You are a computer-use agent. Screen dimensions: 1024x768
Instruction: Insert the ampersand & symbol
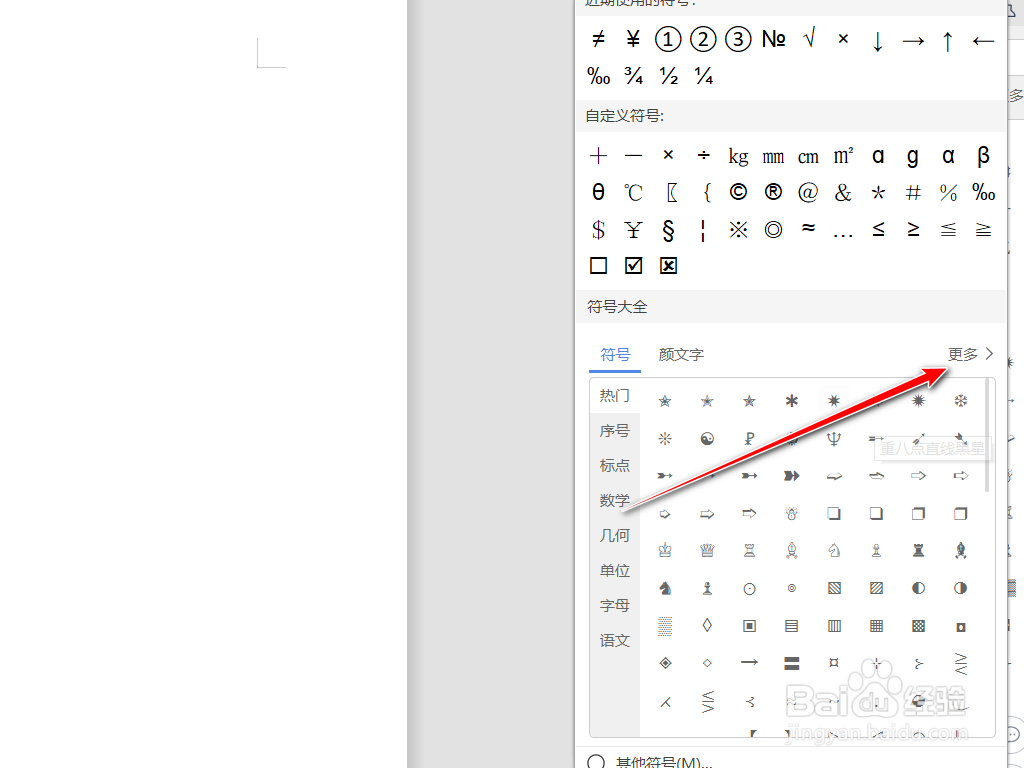(x=843, y=193)
